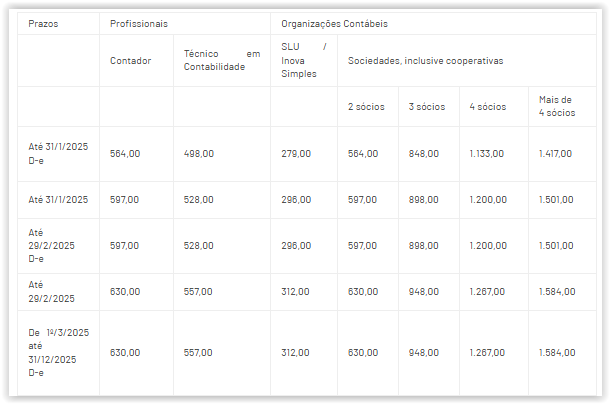
Task: Select the 848,00 value under 3 sócios
Action: [423, 153]
